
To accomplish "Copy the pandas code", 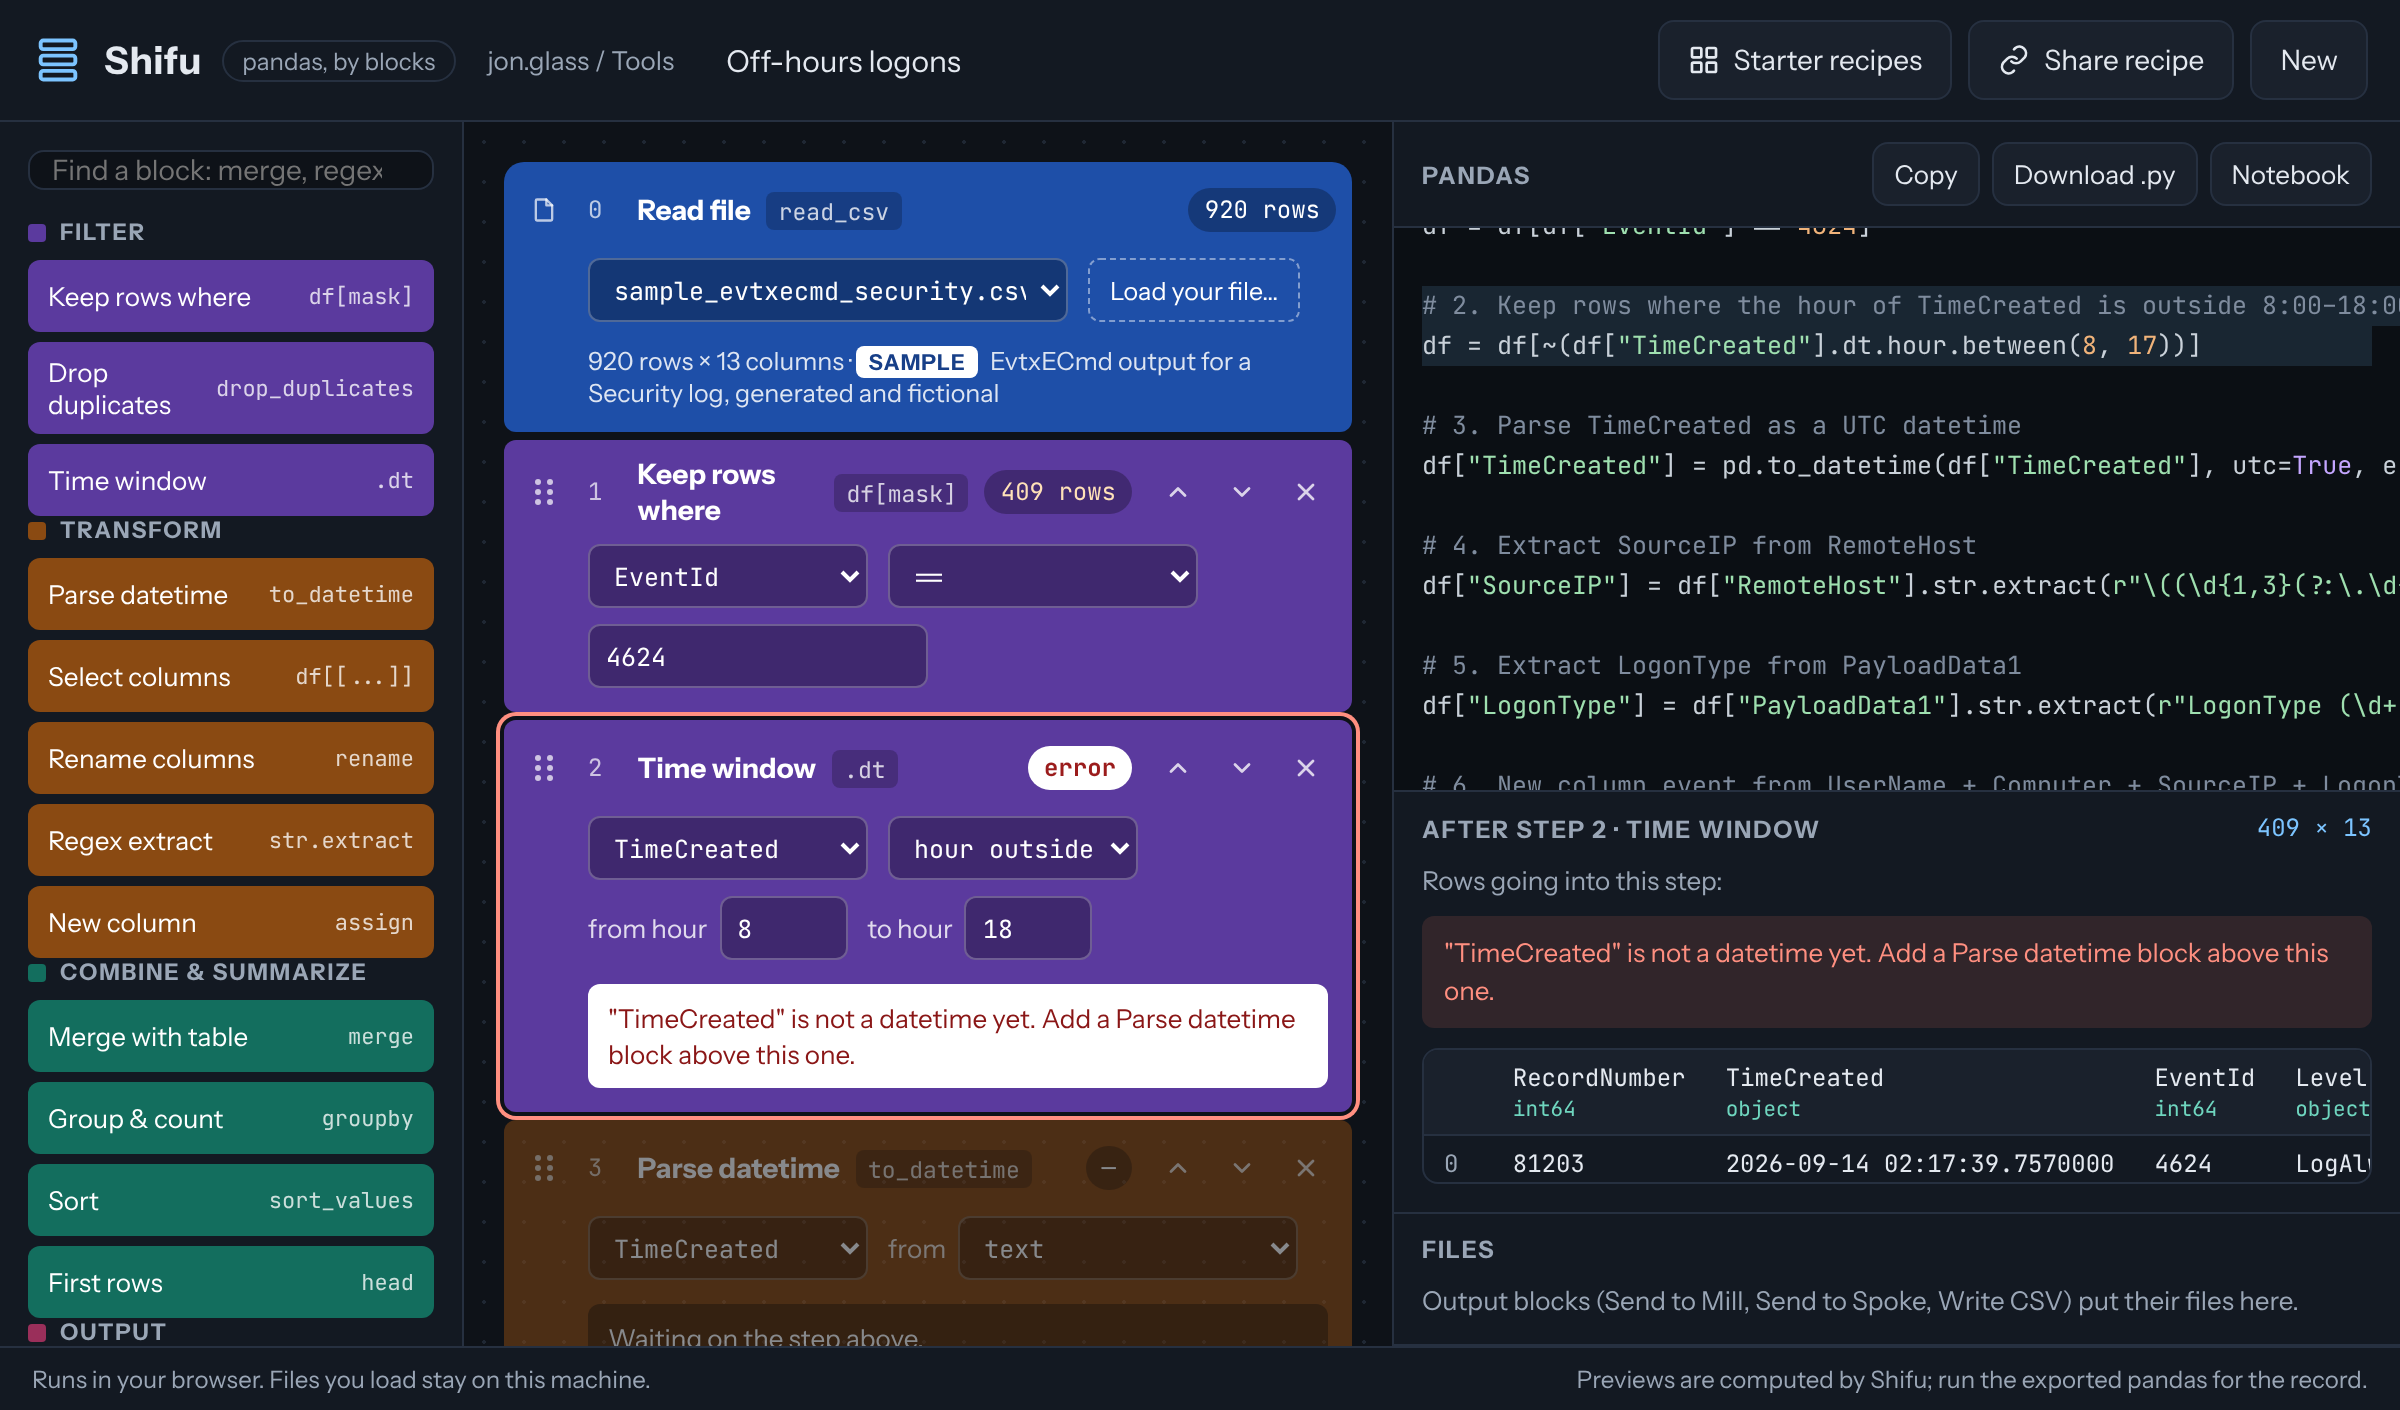I will coord(1925,175).
